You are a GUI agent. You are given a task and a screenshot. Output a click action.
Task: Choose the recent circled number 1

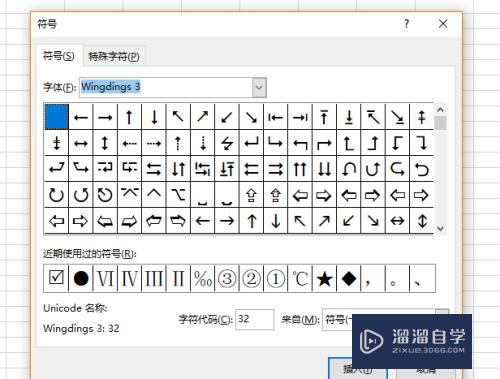[x=276, y=278]
